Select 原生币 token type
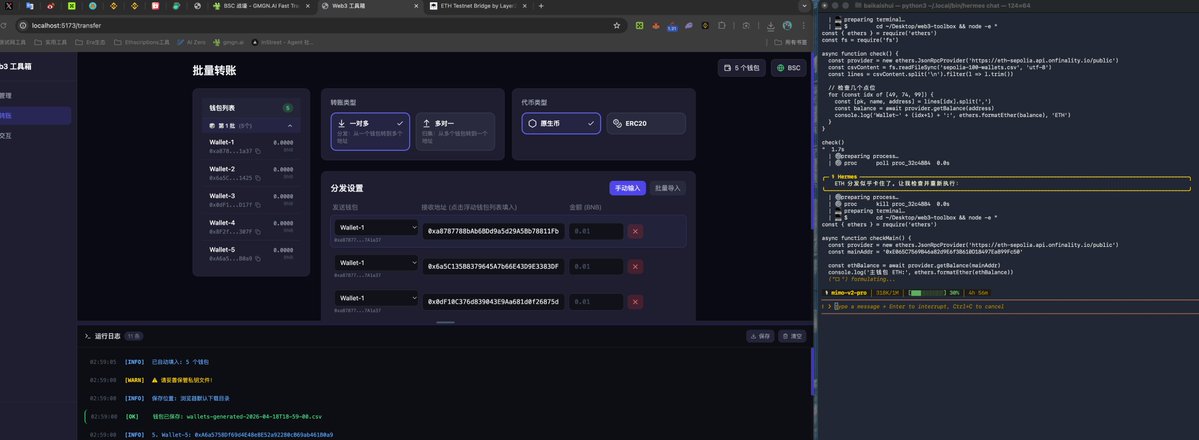The height and width of the screenshot is (440, 1199). [x=561, y=123]
